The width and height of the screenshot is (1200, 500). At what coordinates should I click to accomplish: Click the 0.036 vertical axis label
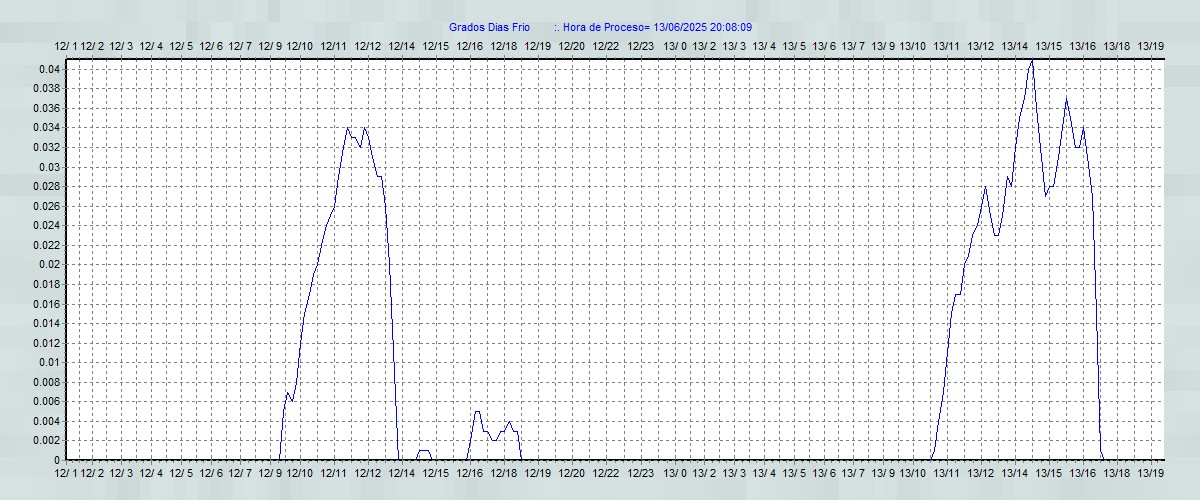tap(45, 108)
